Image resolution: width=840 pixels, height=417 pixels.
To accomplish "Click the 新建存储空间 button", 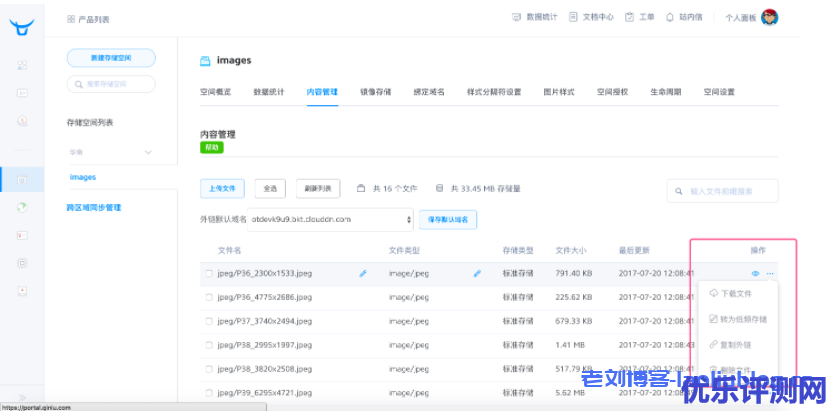I will click(111, 57).
